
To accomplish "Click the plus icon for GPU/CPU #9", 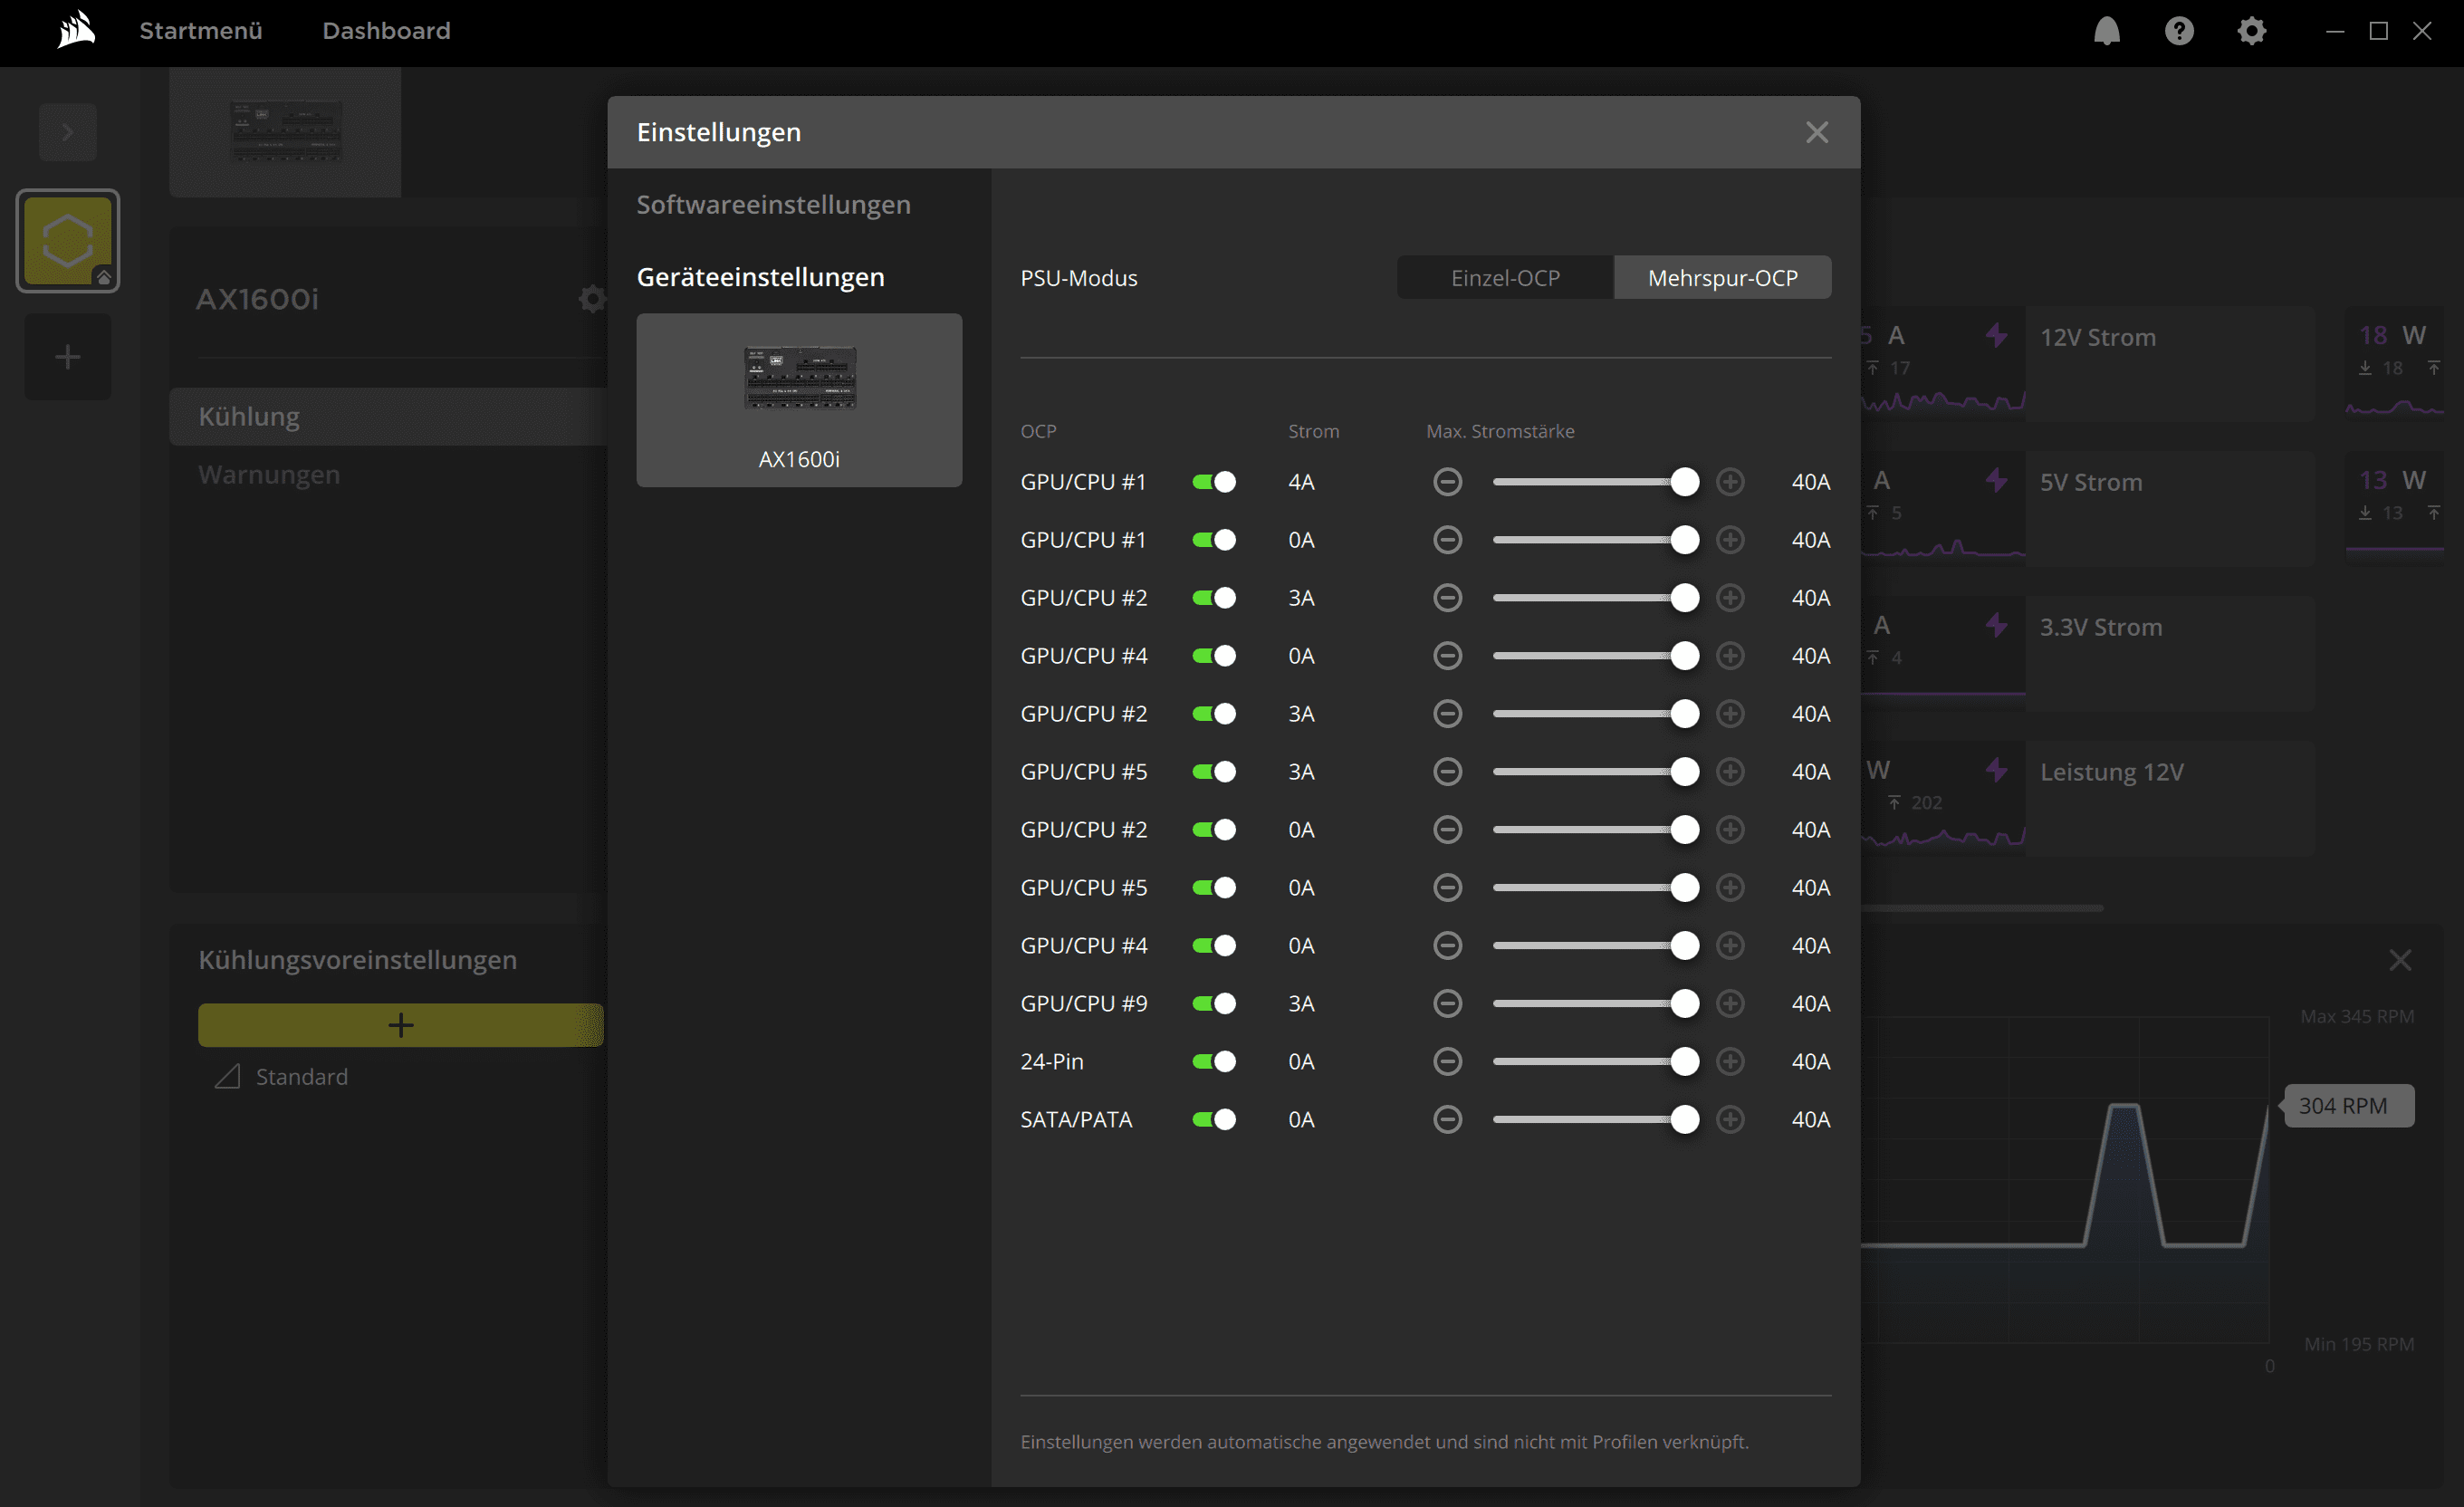I will [x=1730, y=1003].
